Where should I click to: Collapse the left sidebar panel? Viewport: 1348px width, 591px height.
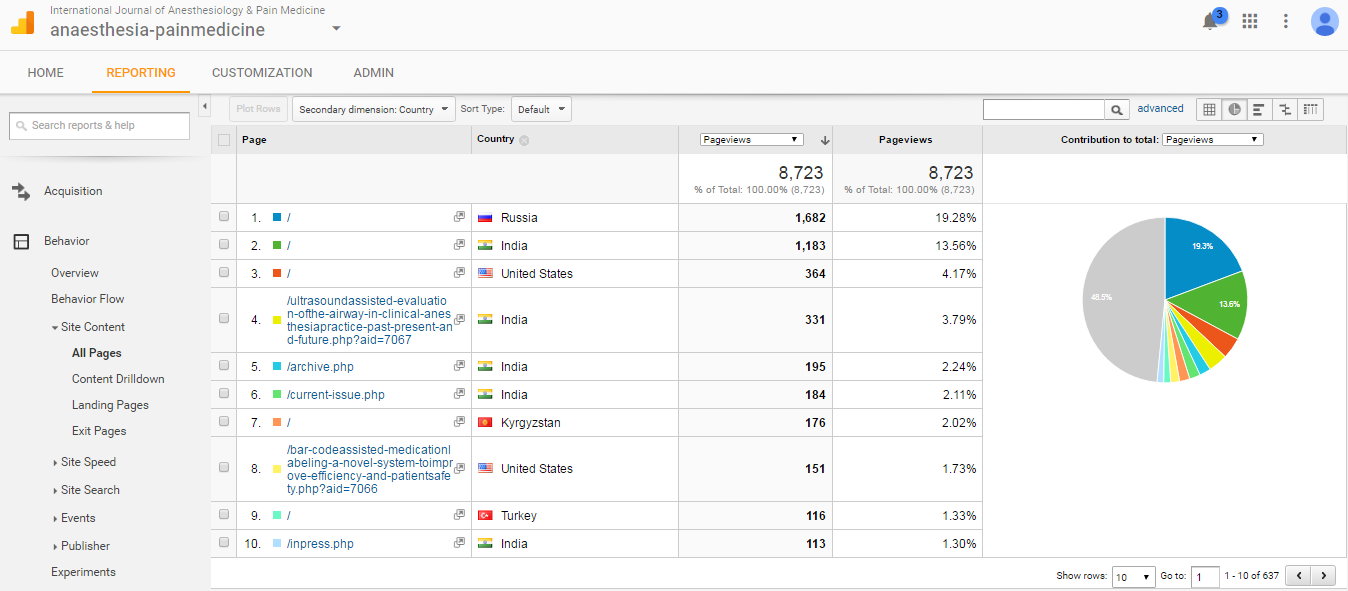tap(204, 106)
